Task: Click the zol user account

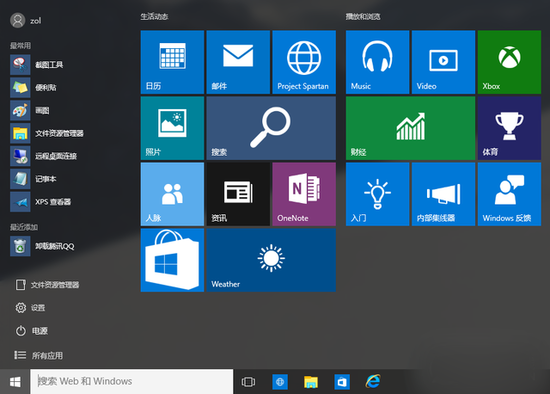Action: [26, 20]
